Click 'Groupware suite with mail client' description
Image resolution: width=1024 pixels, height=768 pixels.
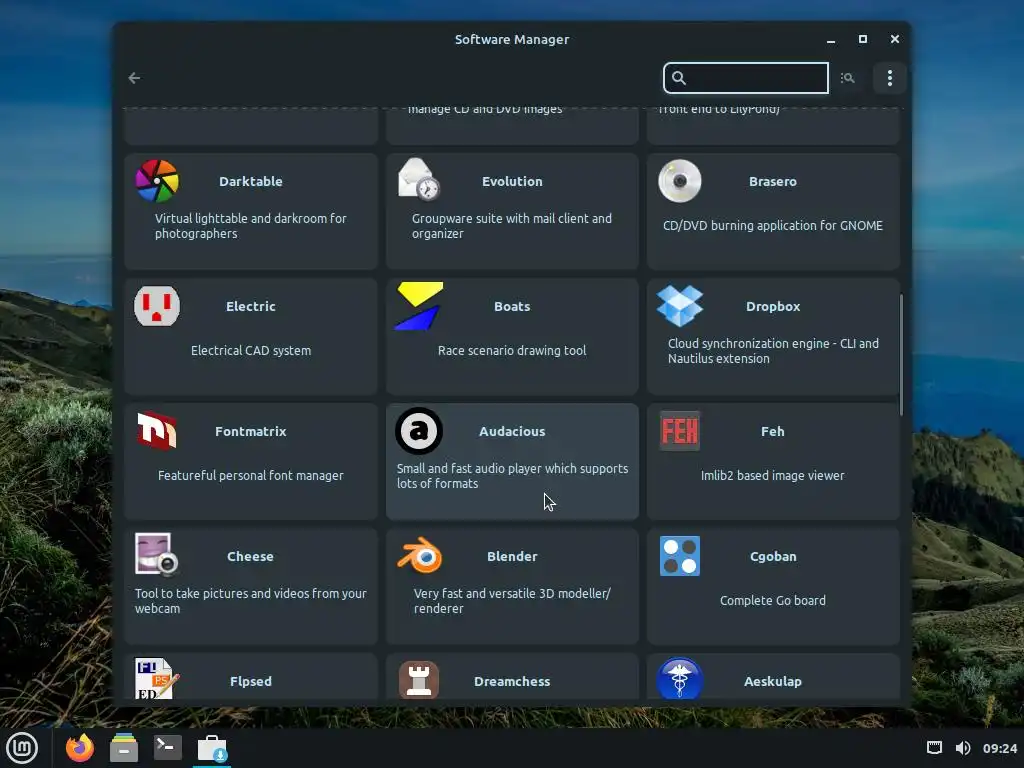[512, 226]
